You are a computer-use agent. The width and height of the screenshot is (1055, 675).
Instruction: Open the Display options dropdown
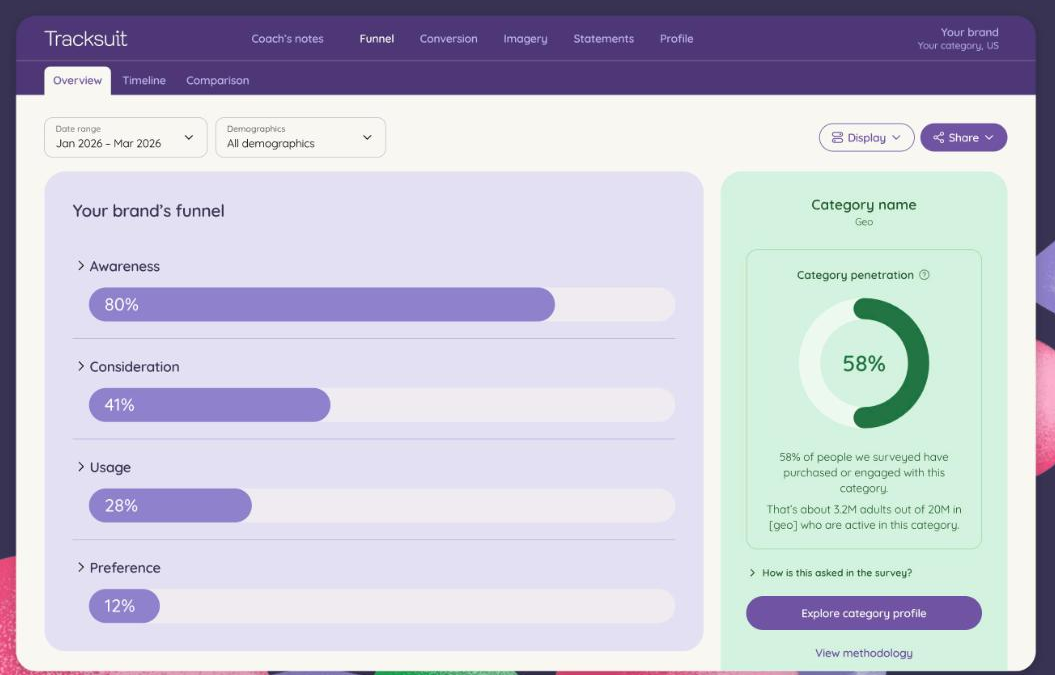coord(867,137)
